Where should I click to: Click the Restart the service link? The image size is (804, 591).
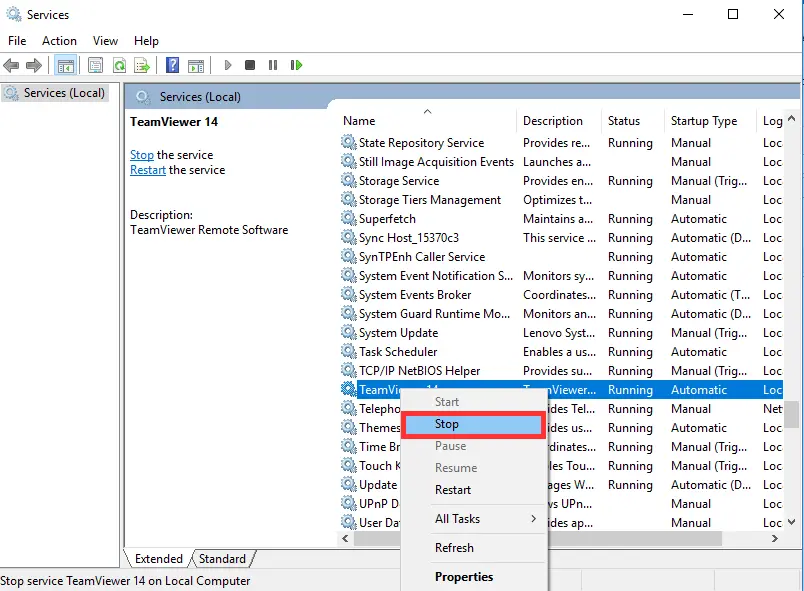148,170
